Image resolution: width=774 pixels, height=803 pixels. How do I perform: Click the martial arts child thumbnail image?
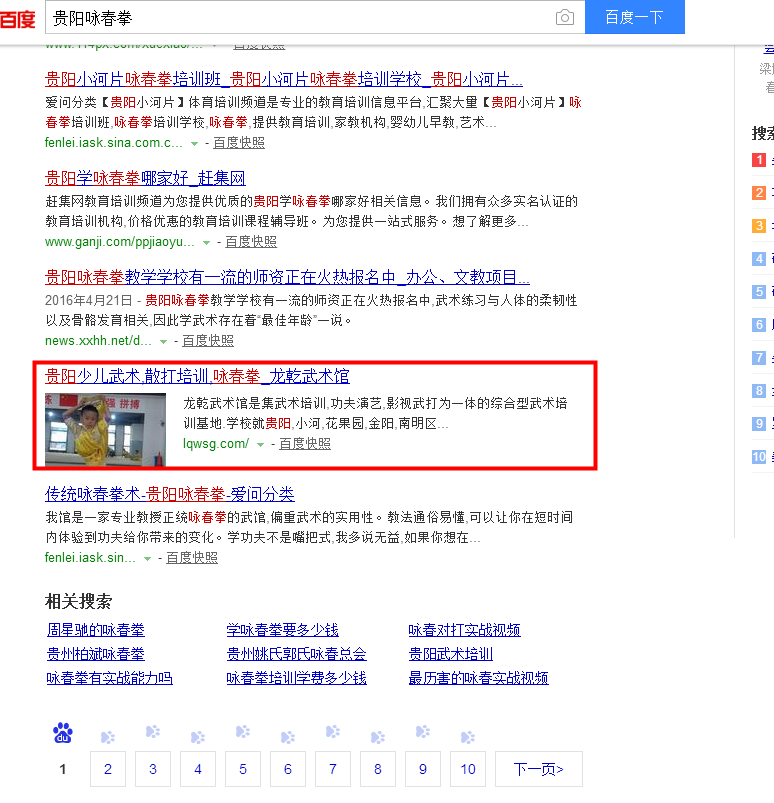(106, 429)
